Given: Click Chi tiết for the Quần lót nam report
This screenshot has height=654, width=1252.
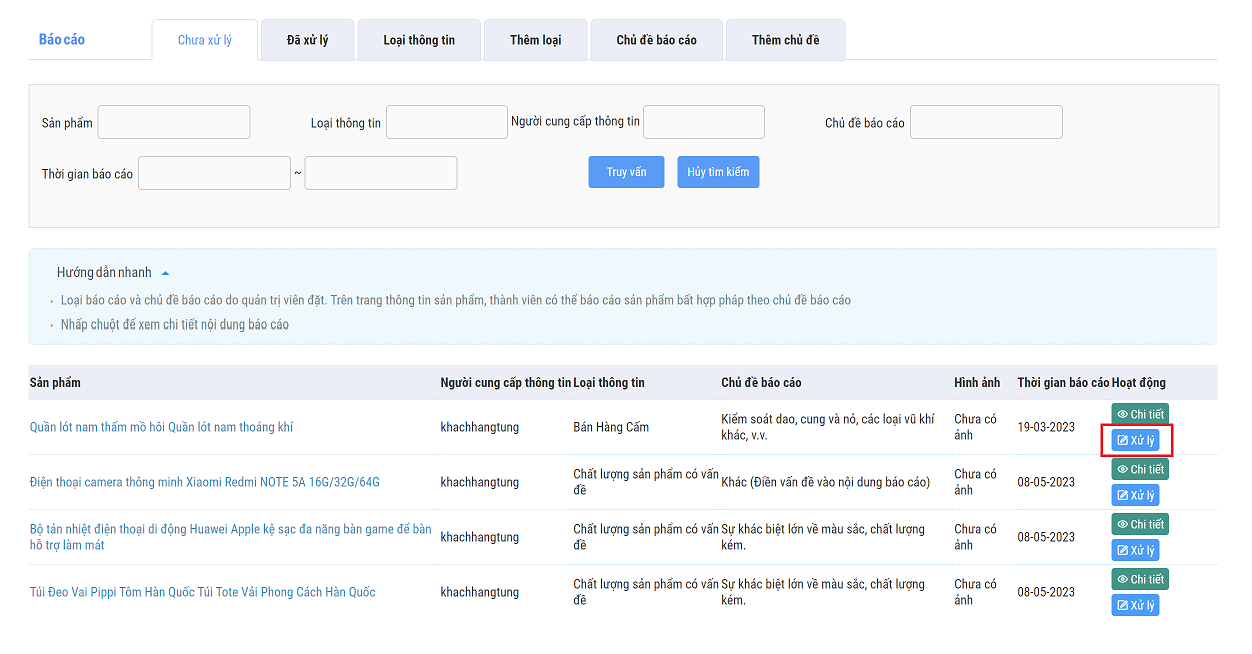Looking at the screenshot, I should click(x=1139, y=414).
